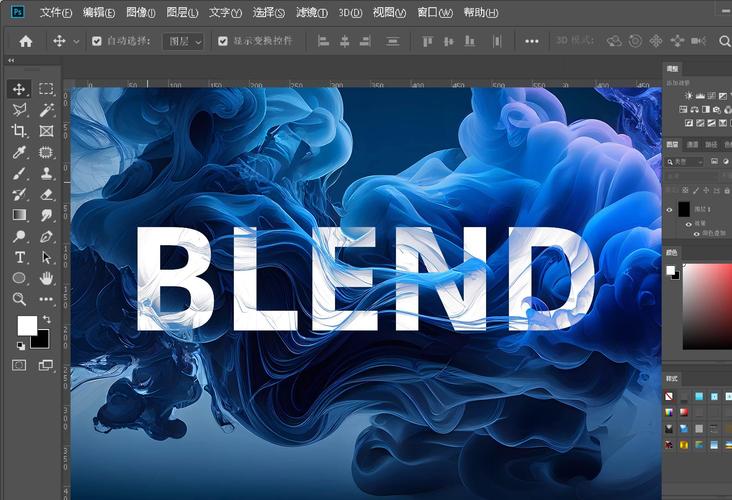The width and height of the screenshot is (732, 500).
Task: Select the Eyedropper tool
Action: (x=19, y=152)
